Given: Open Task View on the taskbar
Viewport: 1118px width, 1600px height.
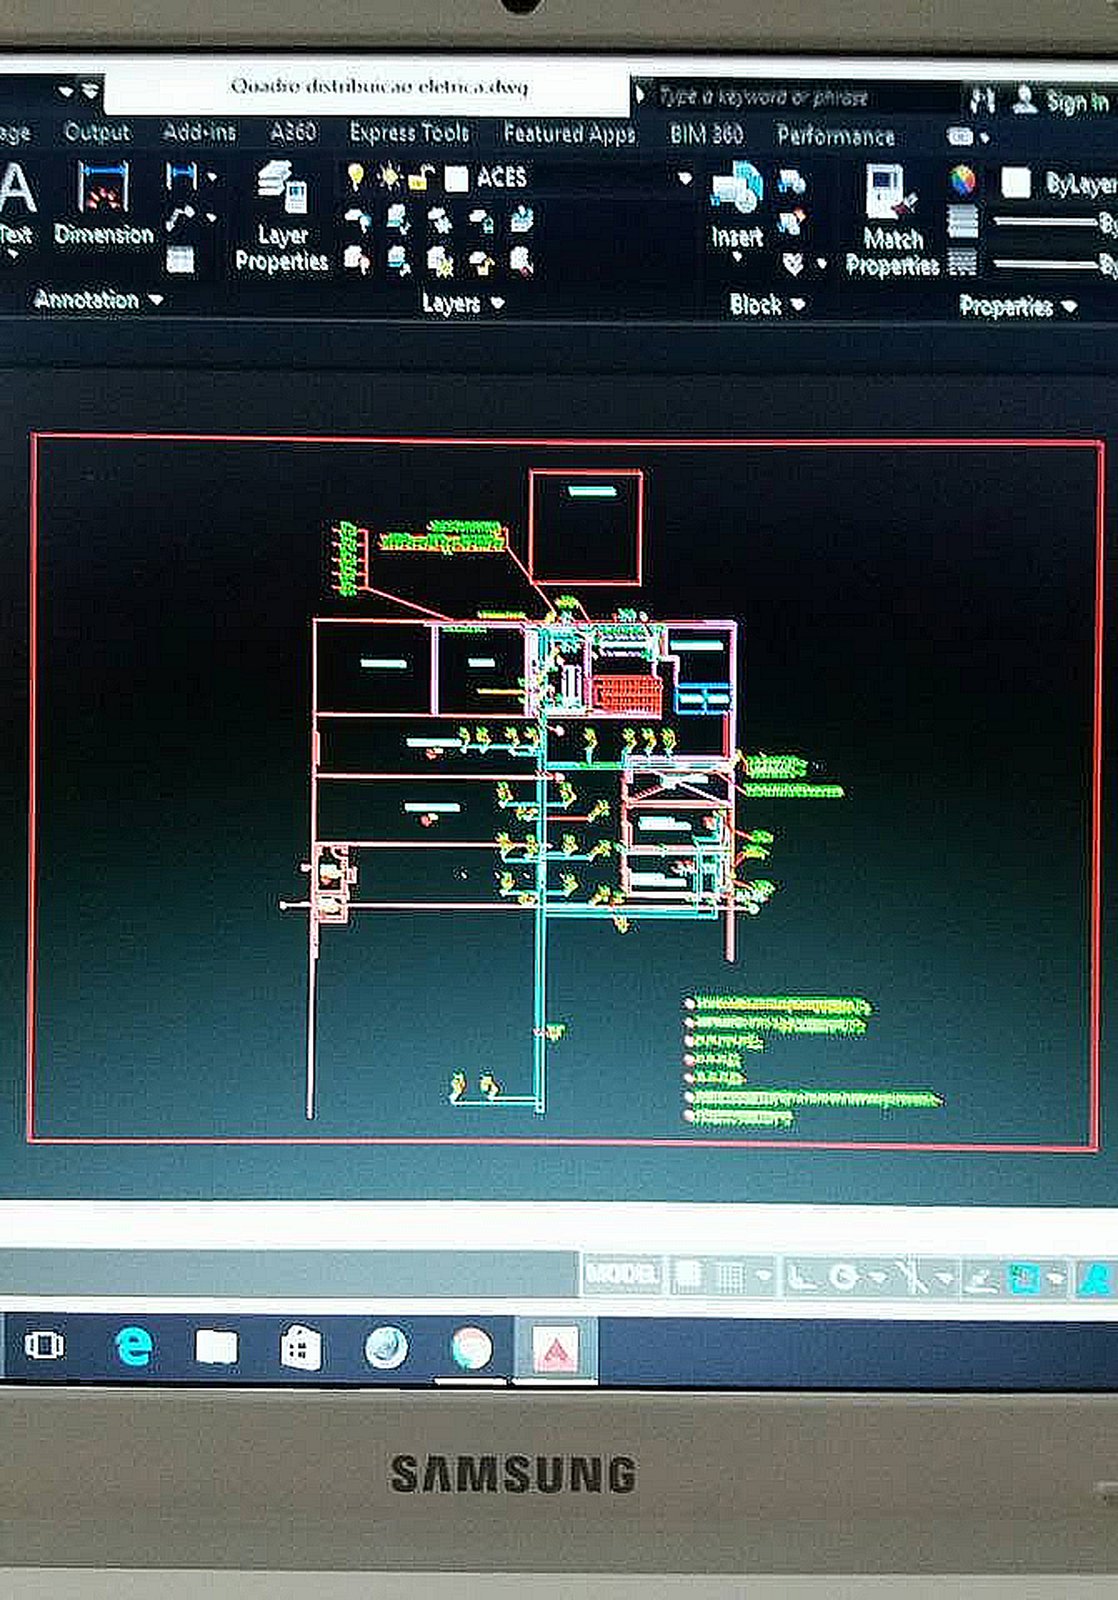Looking at the screenshot, I should (x=44, y=1346).
